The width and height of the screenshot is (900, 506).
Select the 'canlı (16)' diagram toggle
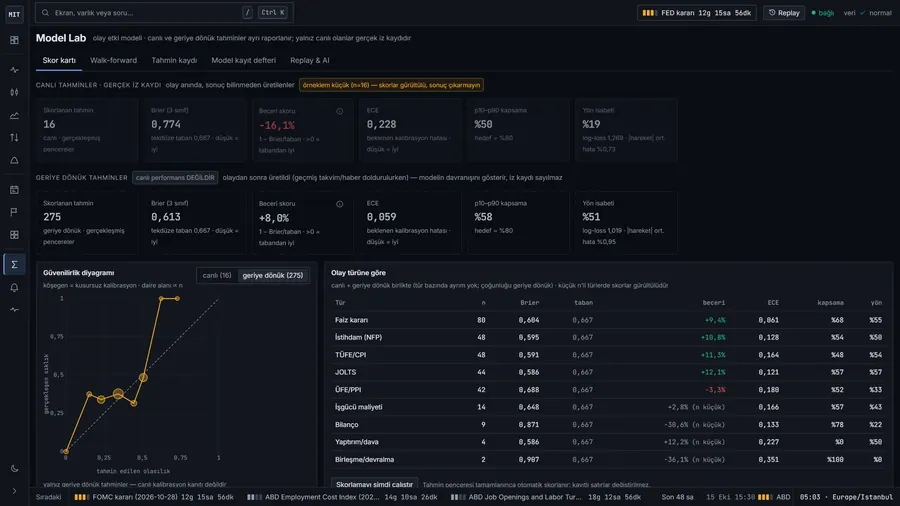click(217, 275)
